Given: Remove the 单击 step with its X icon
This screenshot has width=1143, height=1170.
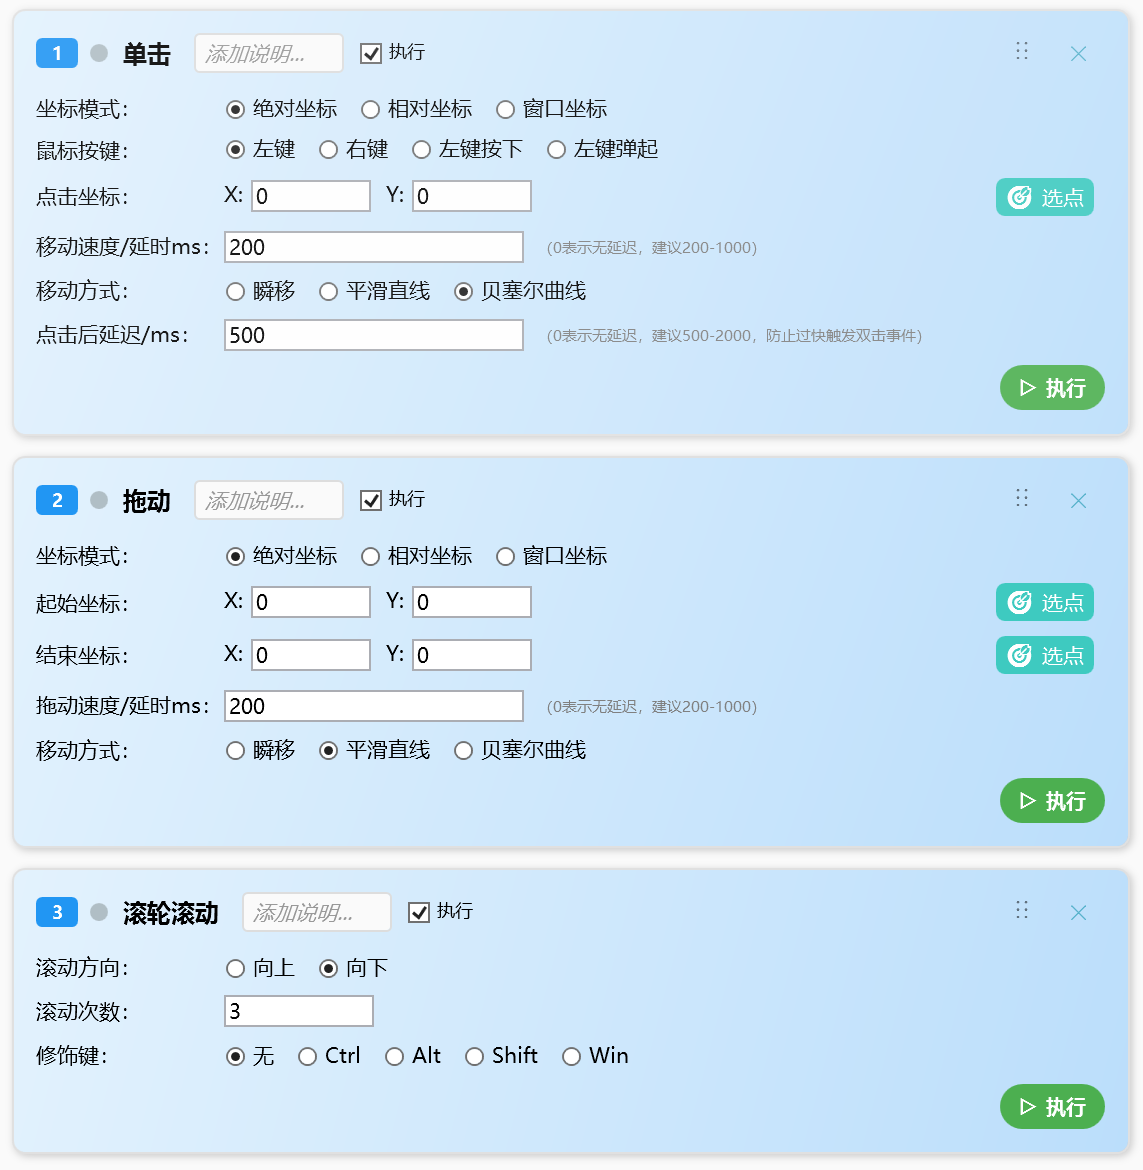Looking at the screenshot, I should 1078,54.
